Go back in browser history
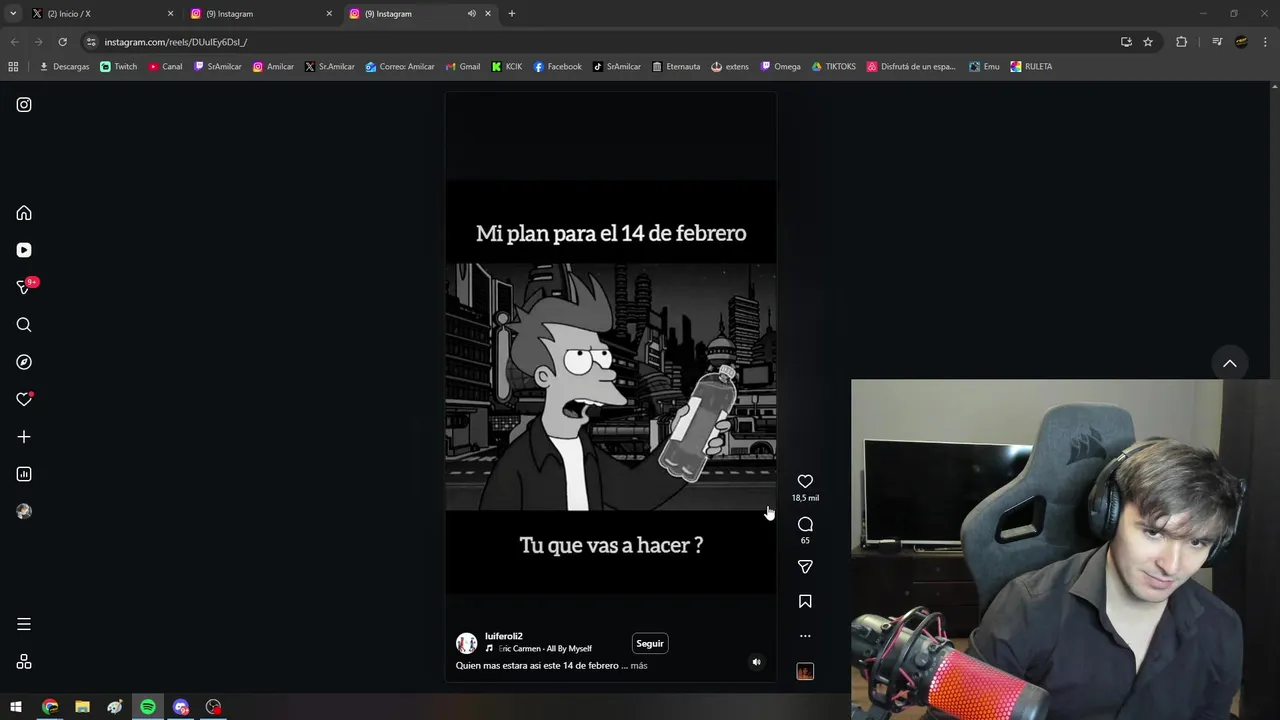Viewport: 1280px width, 720px height. click(14, 42)
